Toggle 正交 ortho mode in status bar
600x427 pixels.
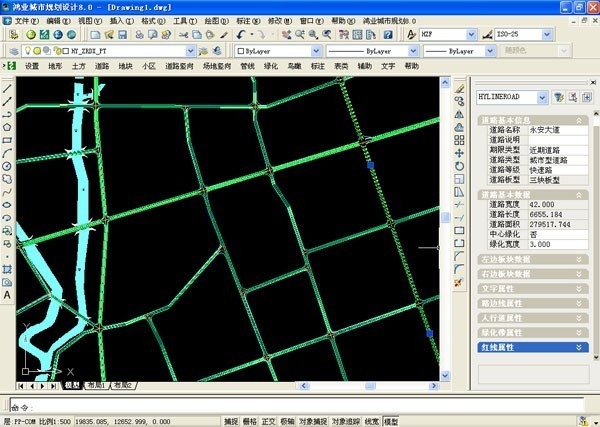tap(268, 421)
